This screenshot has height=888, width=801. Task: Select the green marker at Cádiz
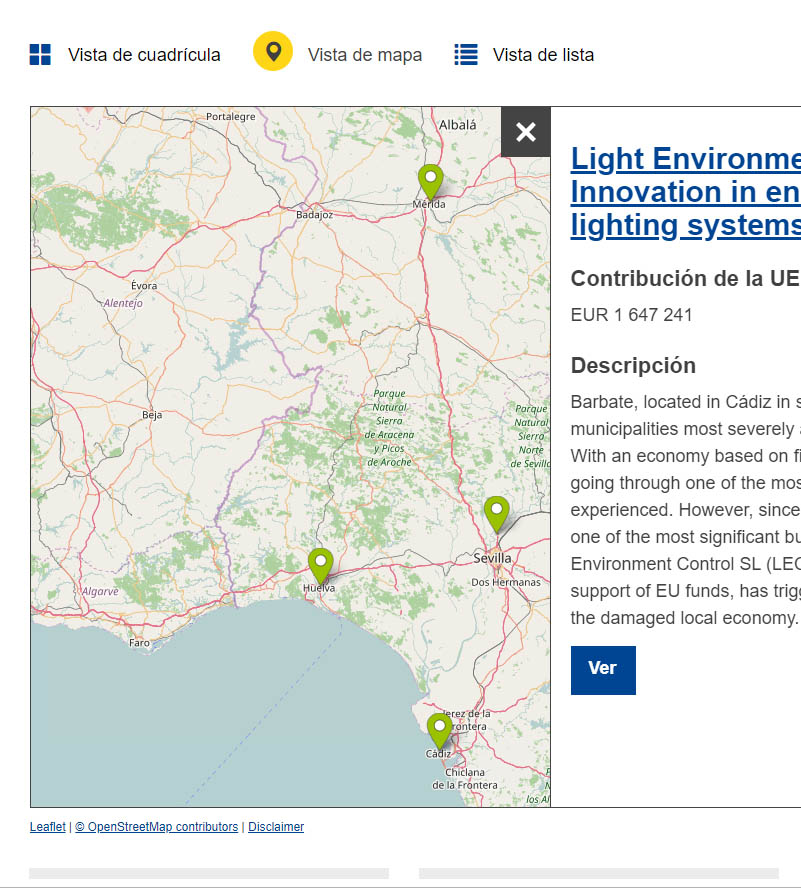(x=439, y=730)
